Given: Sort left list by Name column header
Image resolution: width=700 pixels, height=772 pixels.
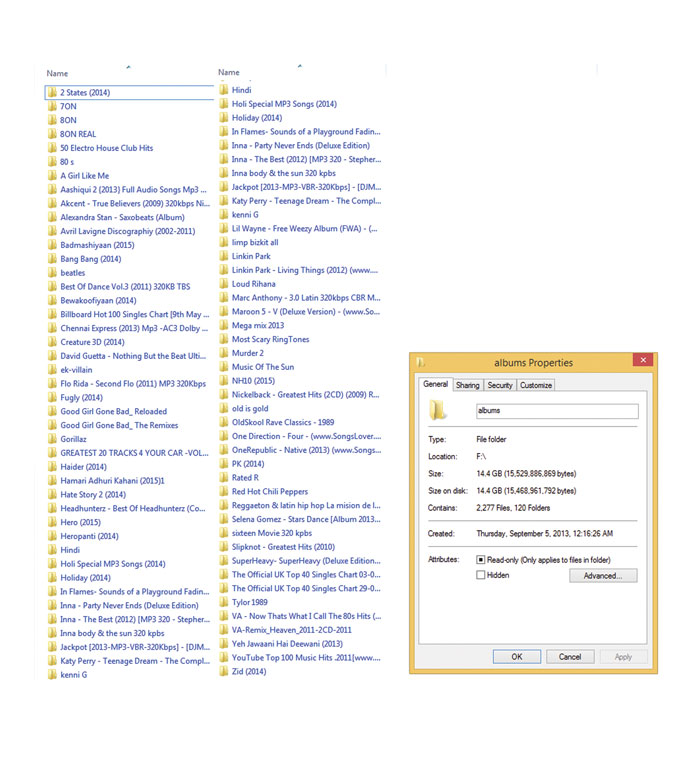Looking at the screenshot, I should [x=57, y=73].
